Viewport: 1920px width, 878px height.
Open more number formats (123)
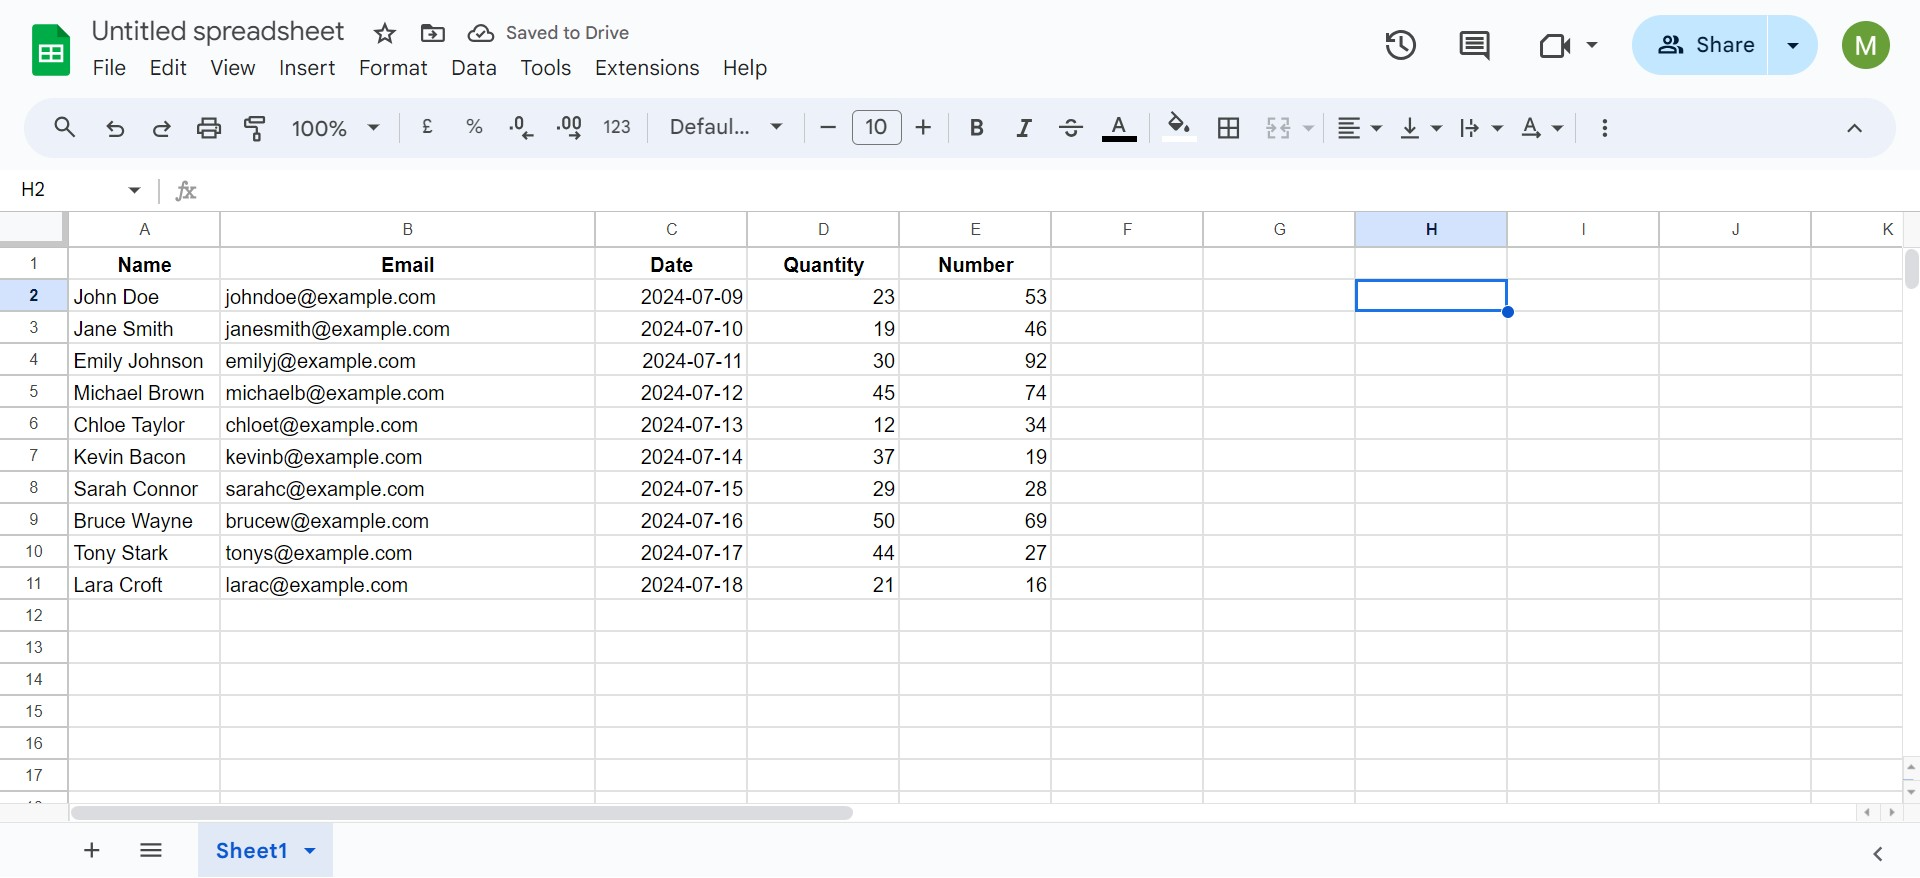click(617, 127)
